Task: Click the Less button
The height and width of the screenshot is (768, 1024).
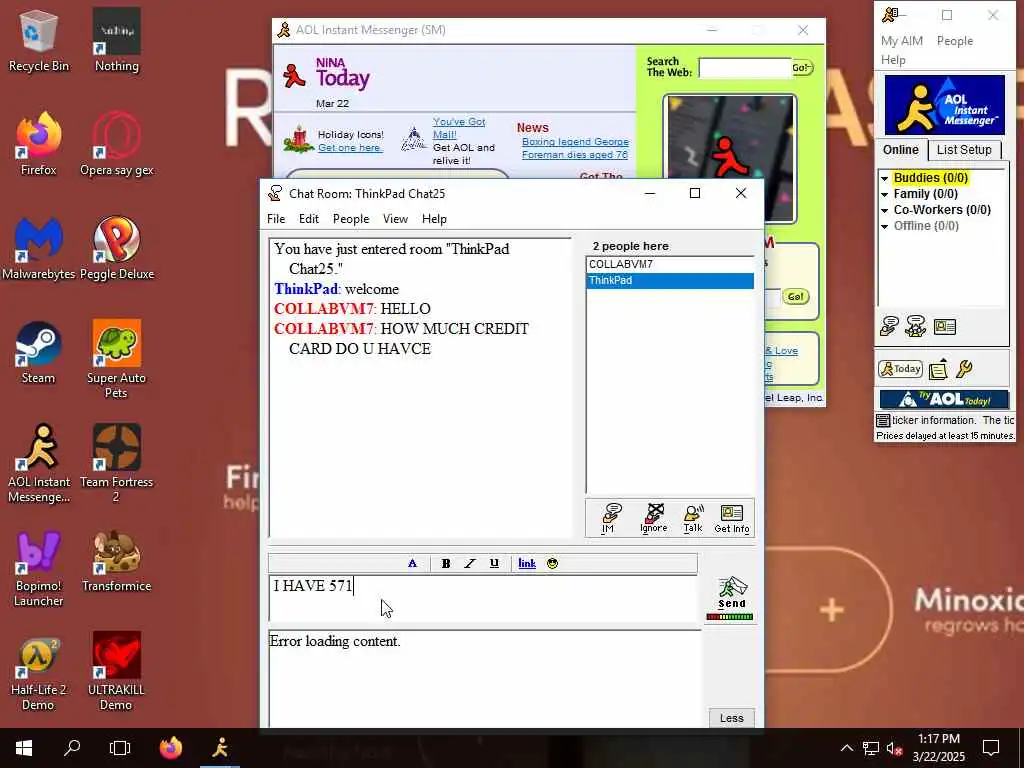Action: pos(731,718)
